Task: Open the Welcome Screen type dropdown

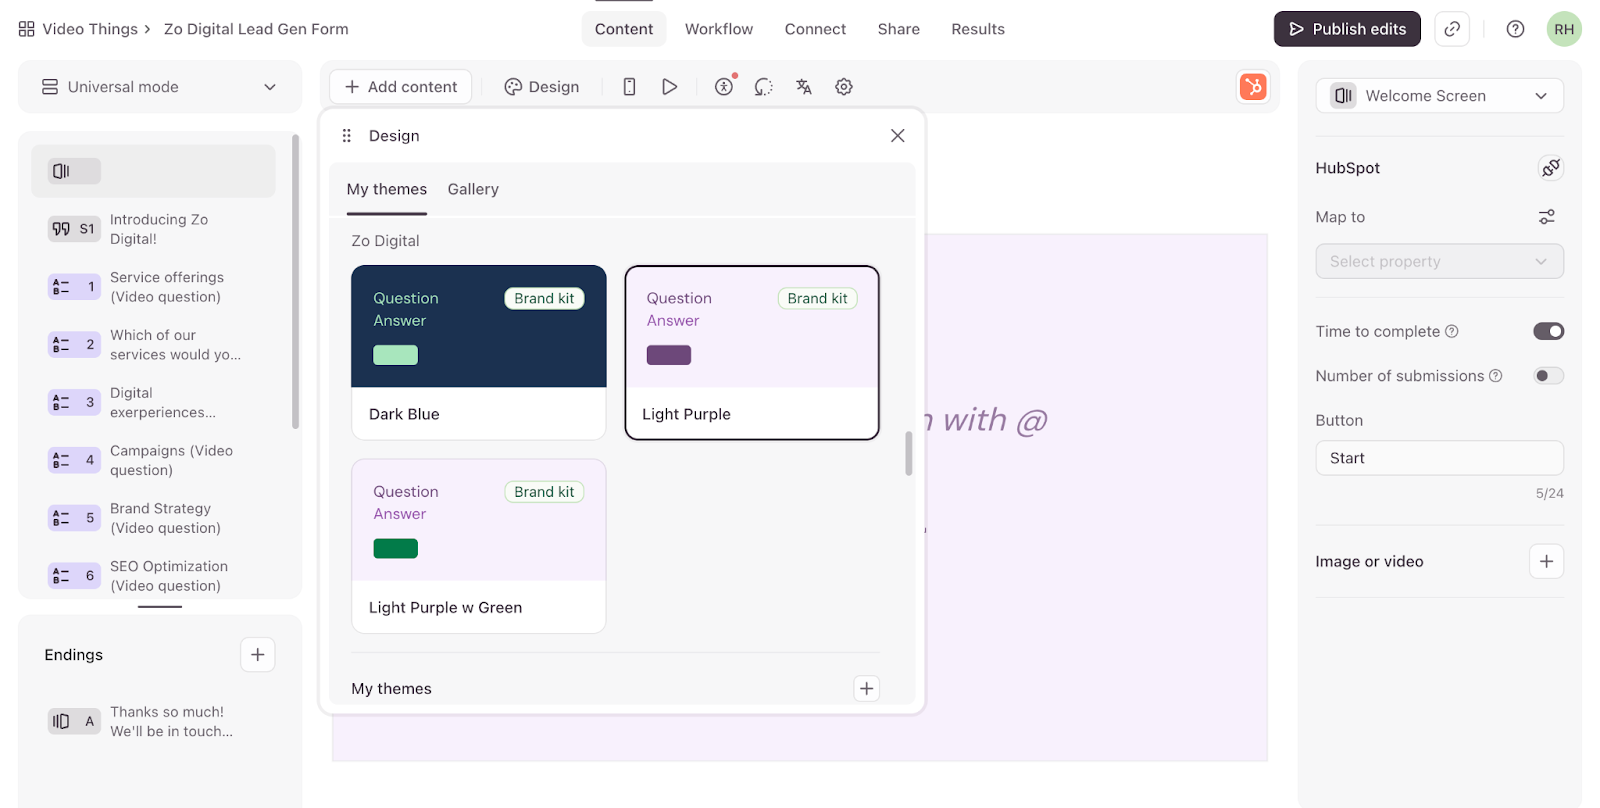Action: pyautogui.click(x=1440, y=96)
